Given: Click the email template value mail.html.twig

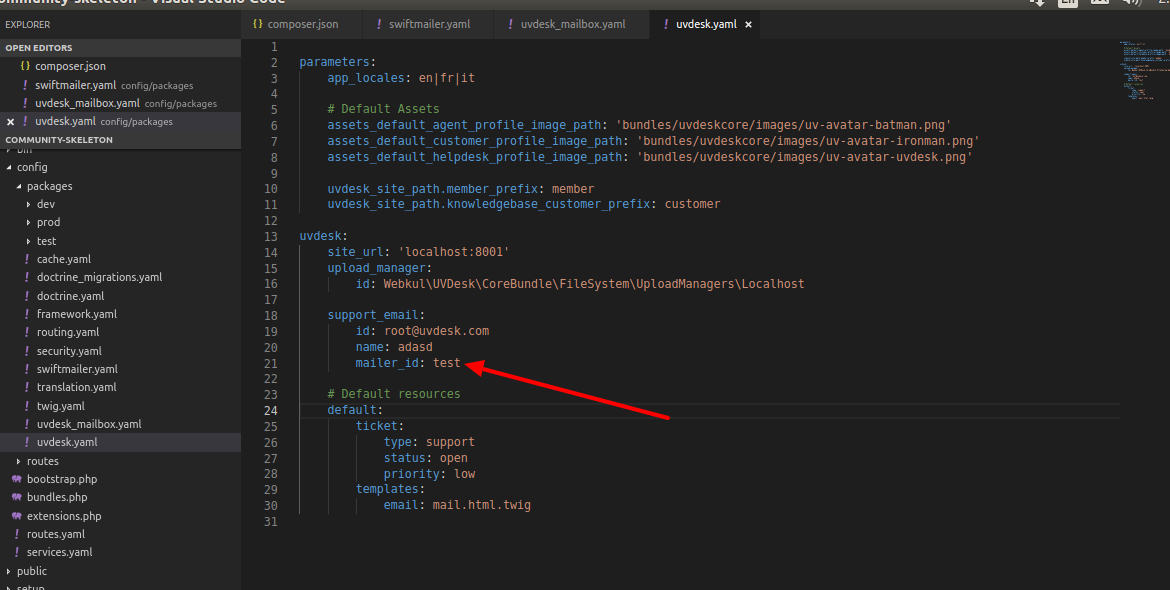Looking at the screenshot, I should (x=481, y=505).
